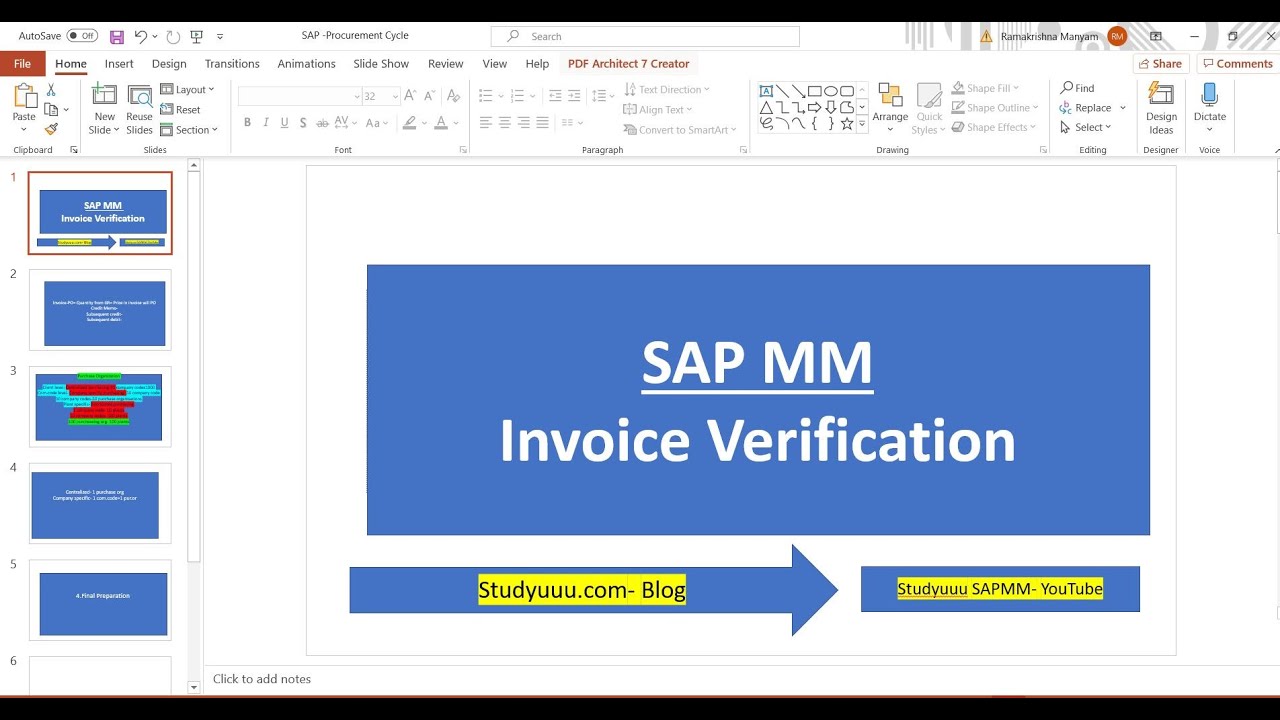Expand the shapes gallery
The width and height of the screenshot is (1280, 720).
coord(862,124)
